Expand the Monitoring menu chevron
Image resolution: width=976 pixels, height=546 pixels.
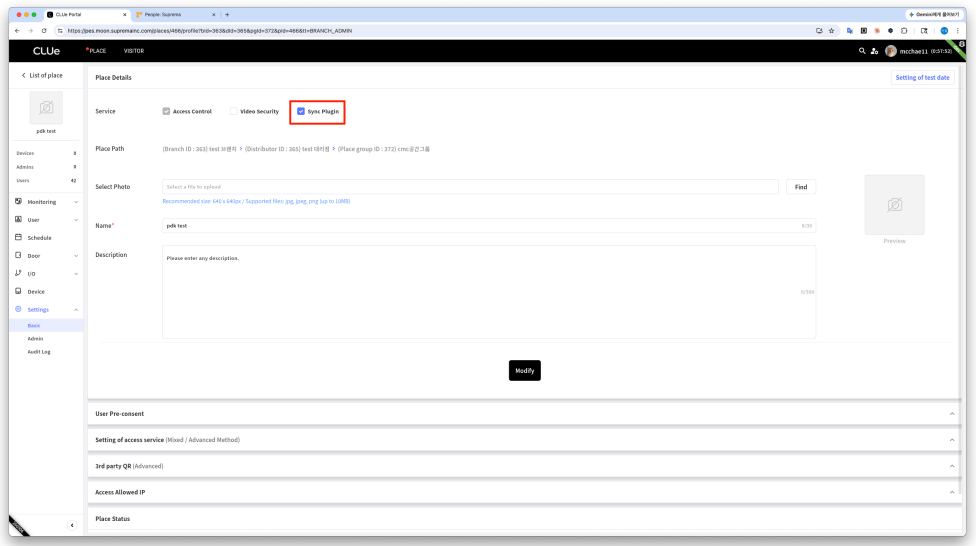tap(76, 202)
